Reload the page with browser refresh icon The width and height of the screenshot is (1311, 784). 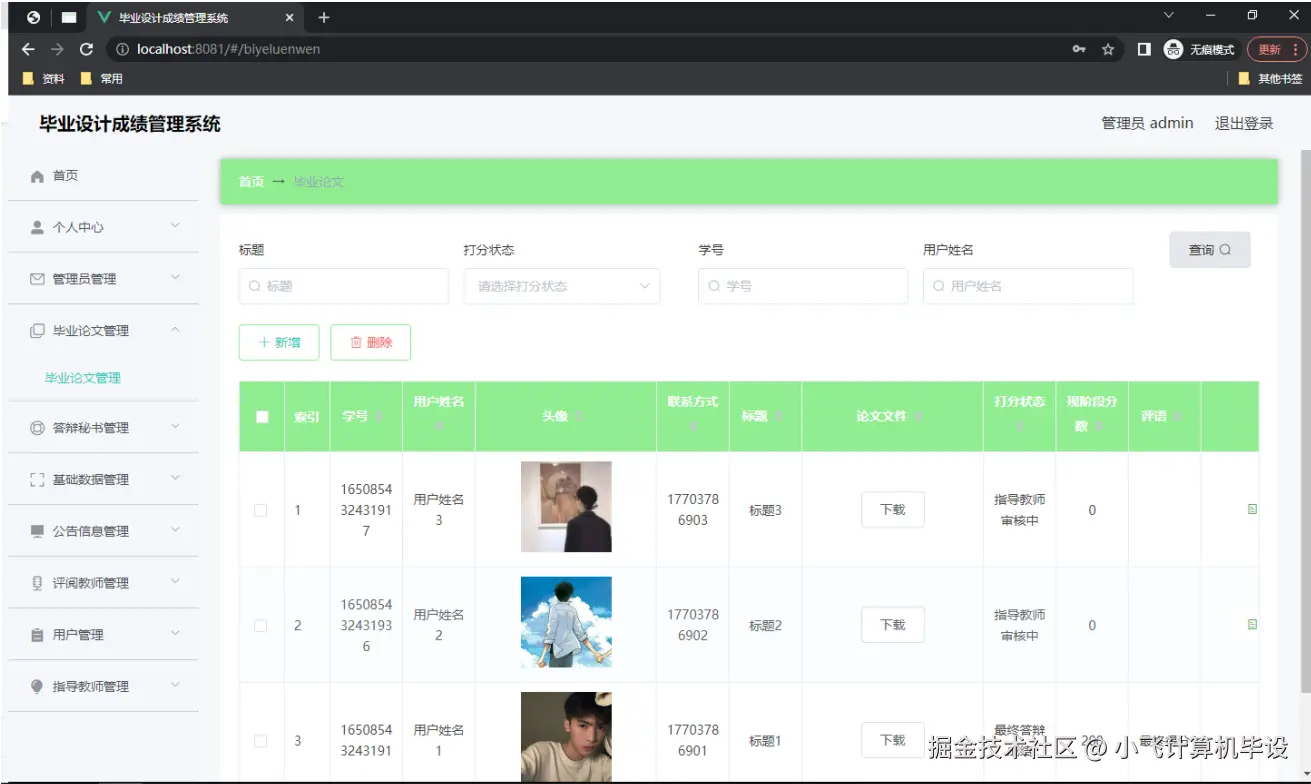[x=86, y=49]
